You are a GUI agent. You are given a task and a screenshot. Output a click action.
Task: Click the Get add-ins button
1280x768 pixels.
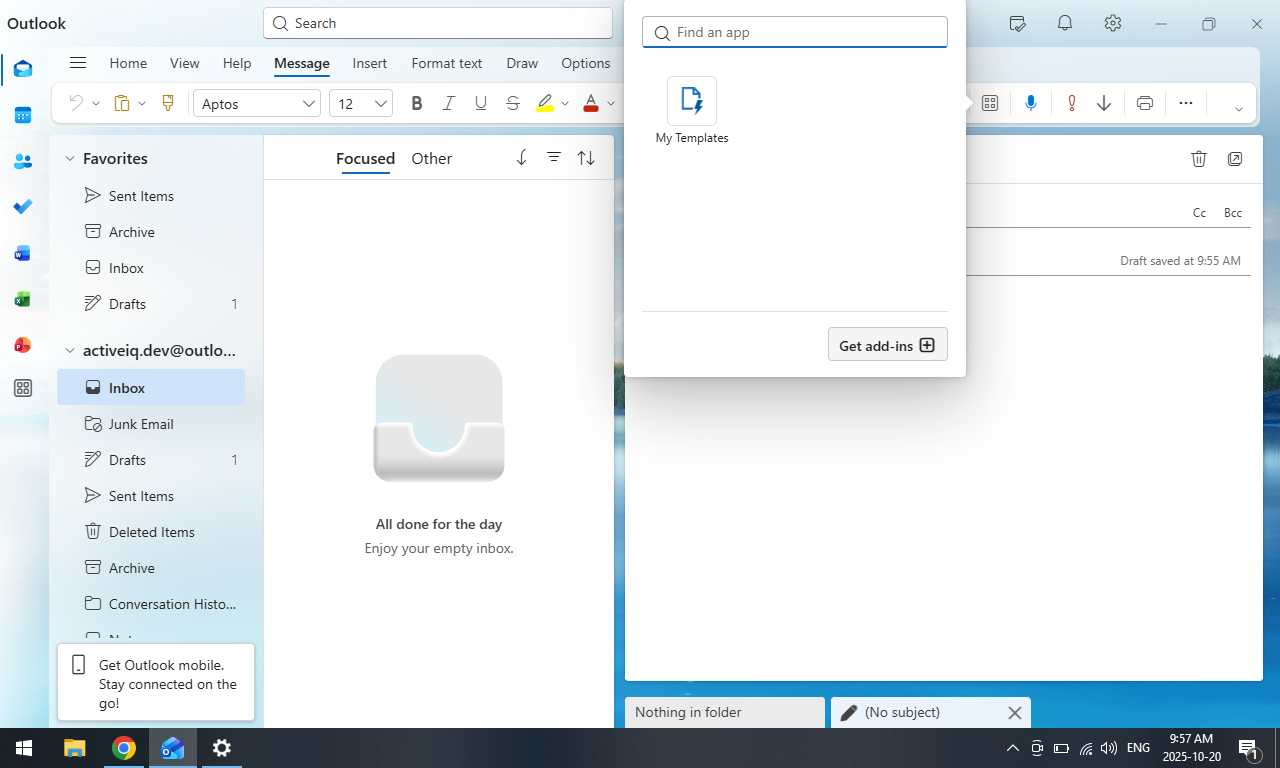pyautogui.click(x=887, y=345)
